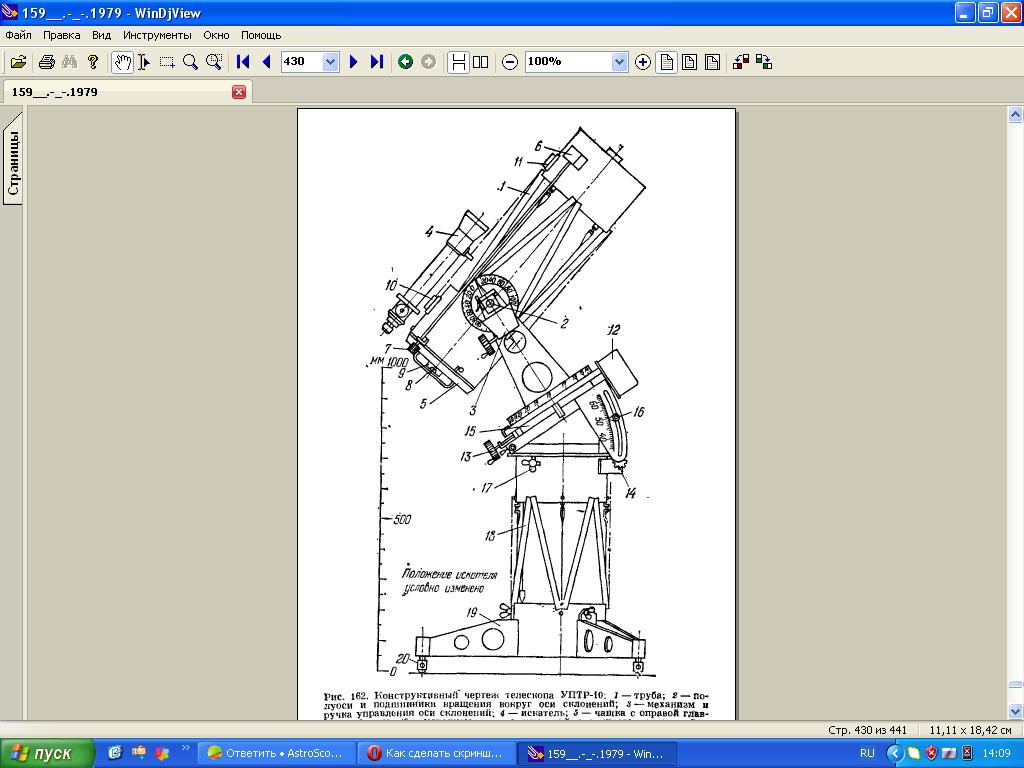Open the page number dropdown
The width and height of the screenshot is (1024, 768).
331,62
